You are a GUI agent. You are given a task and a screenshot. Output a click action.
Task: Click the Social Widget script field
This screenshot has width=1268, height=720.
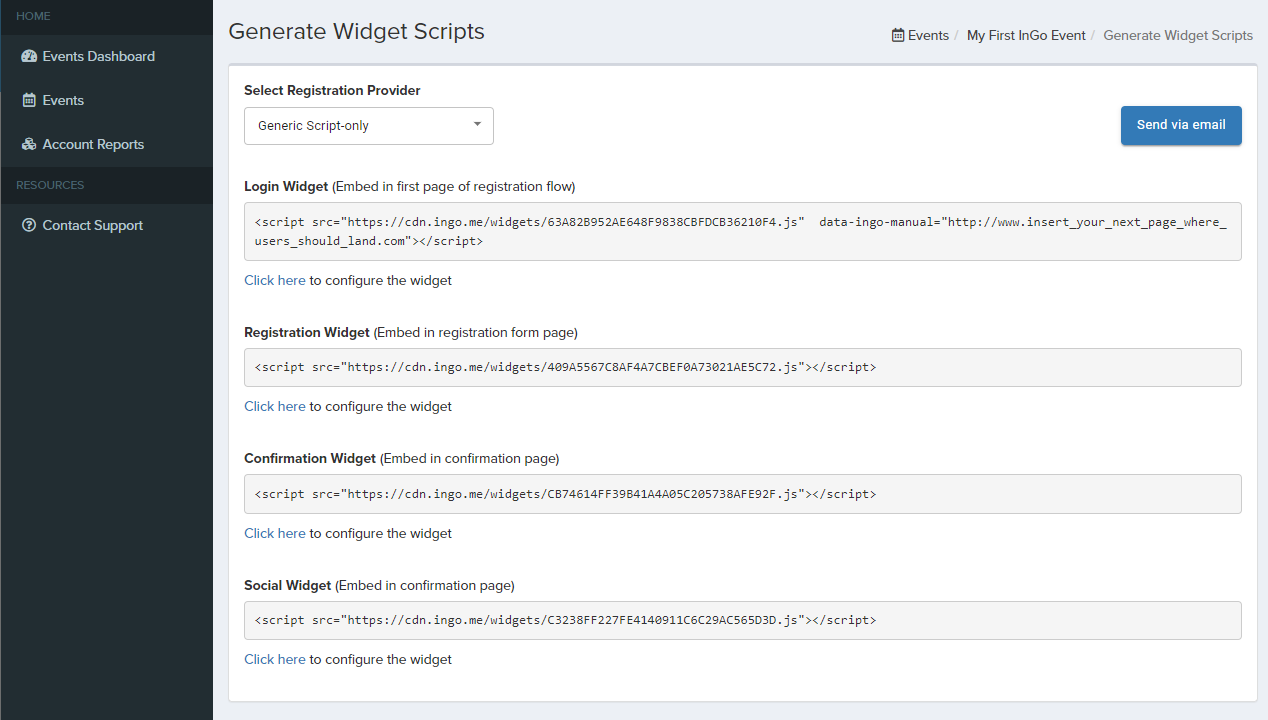(740, 619)
